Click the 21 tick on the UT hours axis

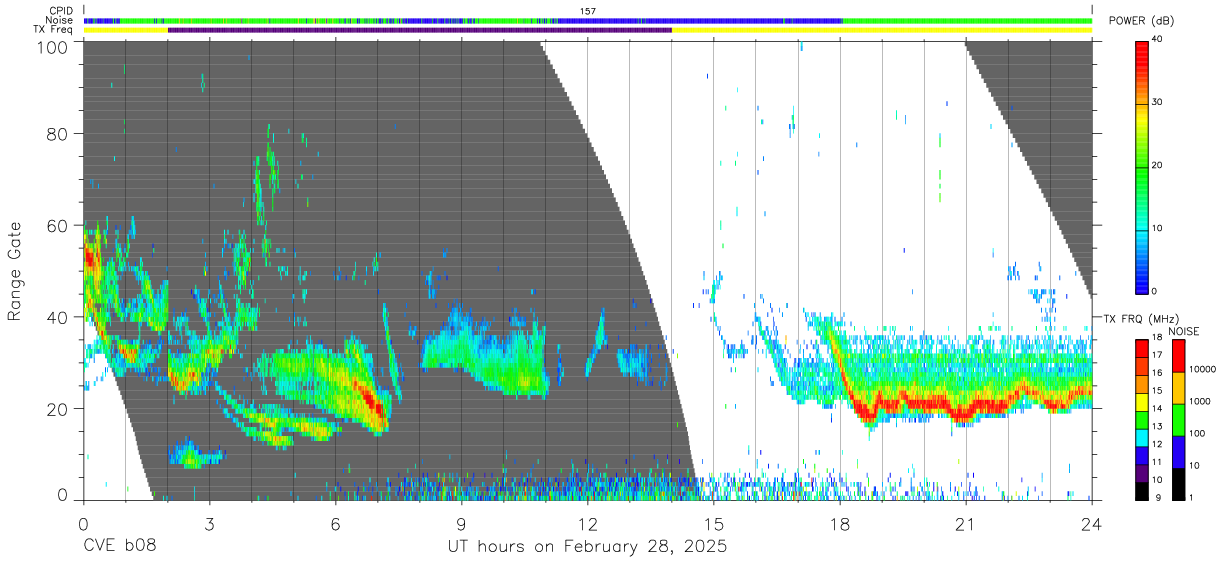pyautogui.click(x=965, y=523)
